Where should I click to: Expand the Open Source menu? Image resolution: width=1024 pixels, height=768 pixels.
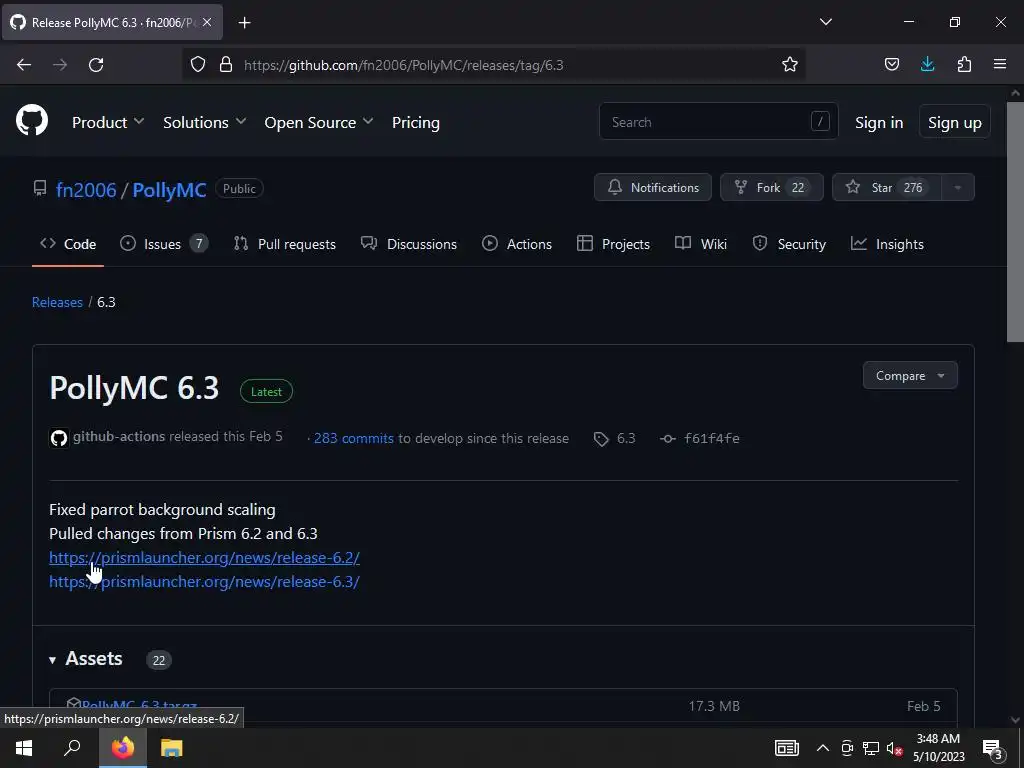pyautogui.click(x=319, y=122)
